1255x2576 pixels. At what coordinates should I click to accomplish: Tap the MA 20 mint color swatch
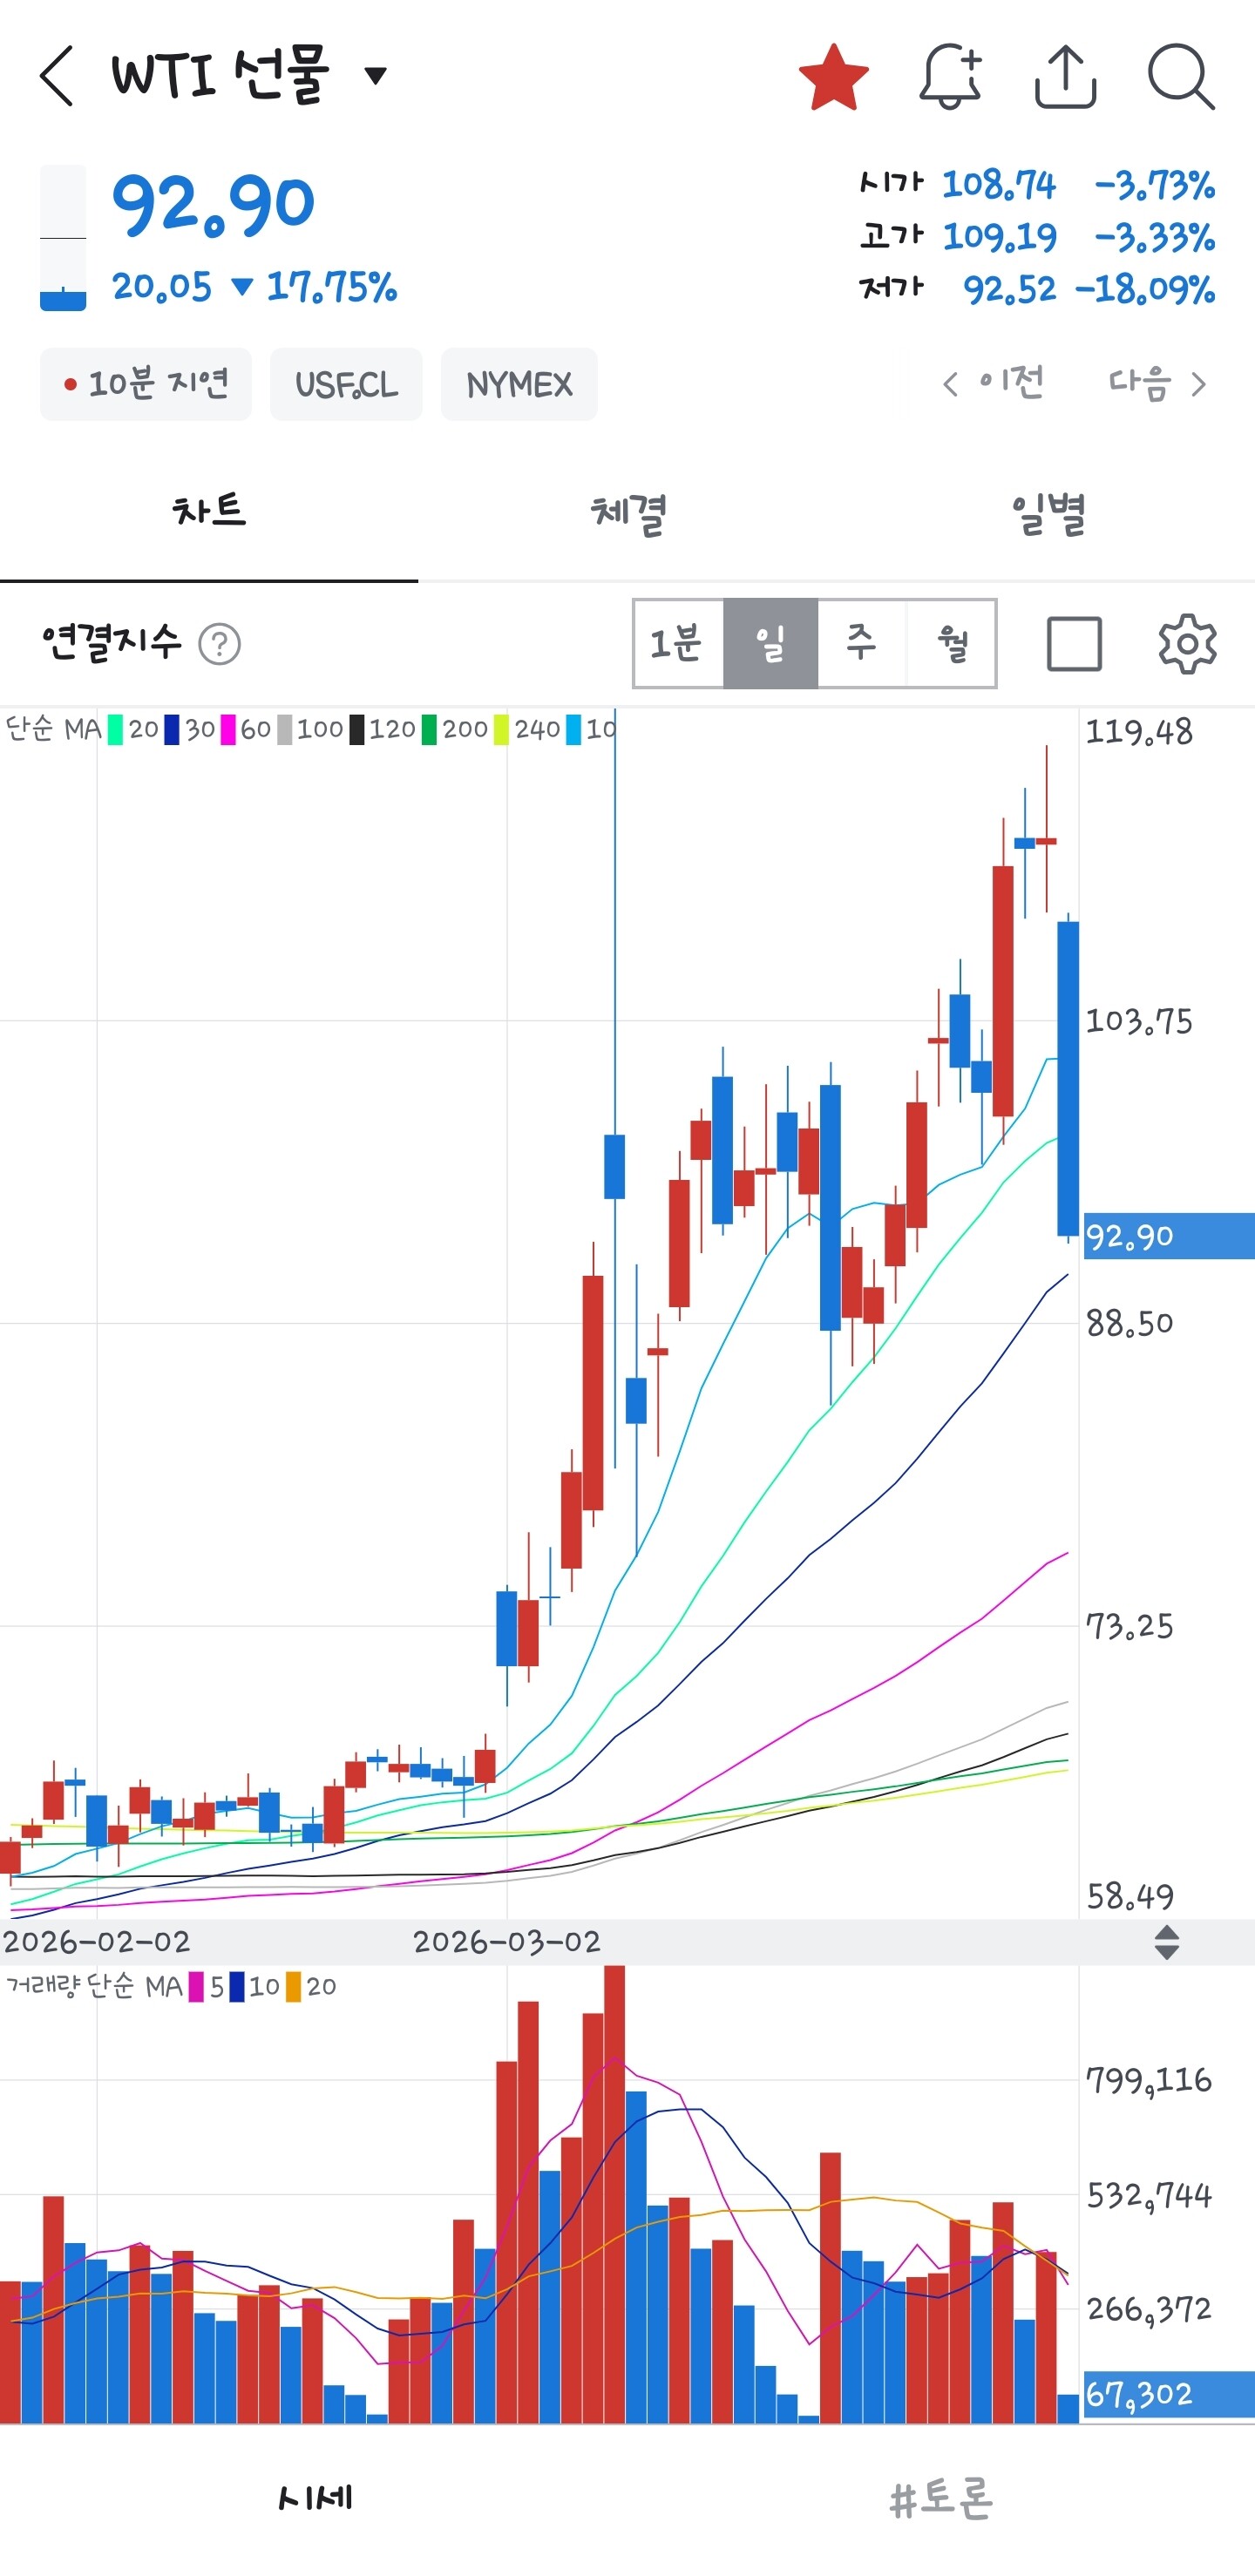click(x=115, y=729)
